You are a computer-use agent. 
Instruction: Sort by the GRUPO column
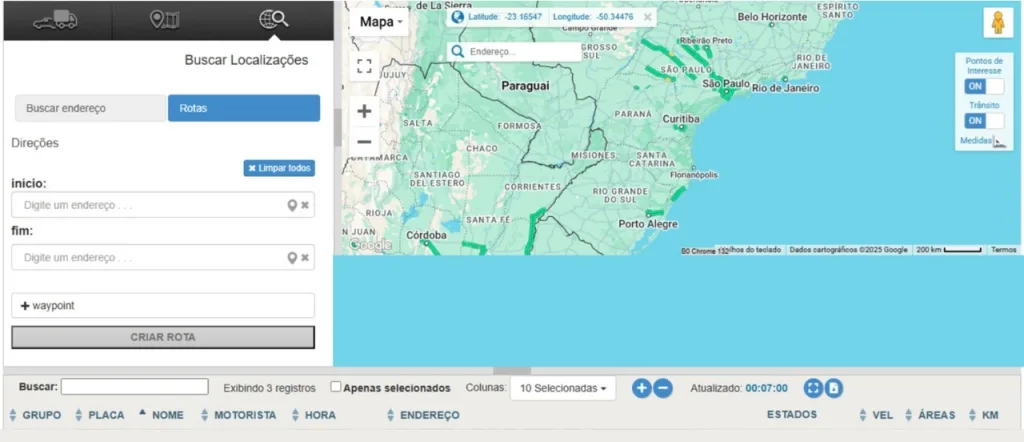point(36,415)
